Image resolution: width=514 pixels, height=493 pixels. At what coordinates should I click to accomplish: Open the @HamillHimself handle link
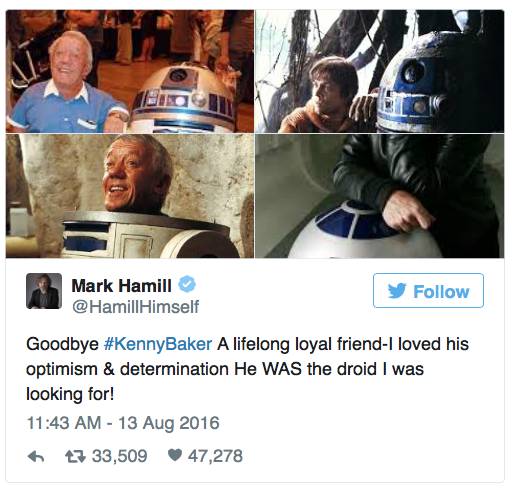[136, 307]
